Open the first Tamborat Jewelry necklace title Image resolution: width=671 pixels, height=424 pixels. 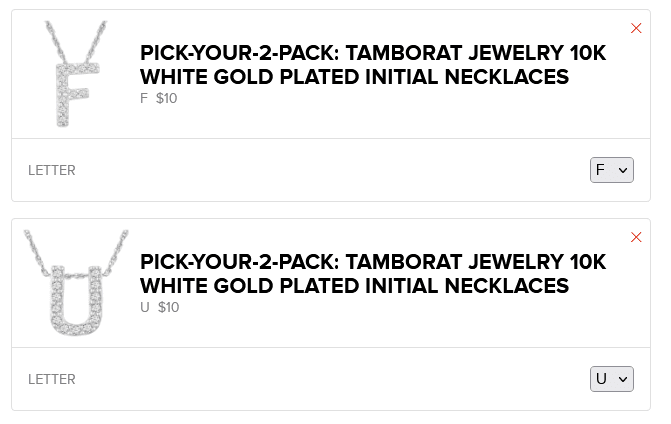click(373, 65)
